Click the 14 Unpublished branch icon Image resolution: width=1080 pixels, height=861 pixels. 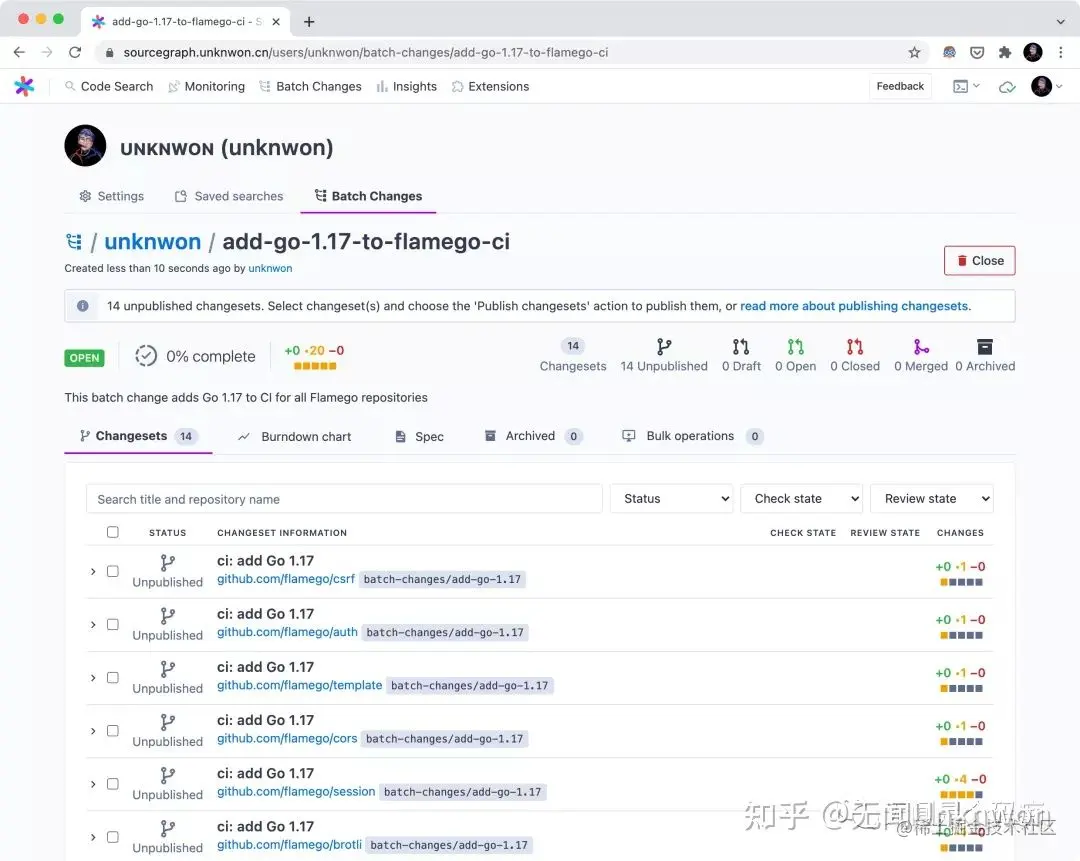pyautogui.click(x=664, y=346)
